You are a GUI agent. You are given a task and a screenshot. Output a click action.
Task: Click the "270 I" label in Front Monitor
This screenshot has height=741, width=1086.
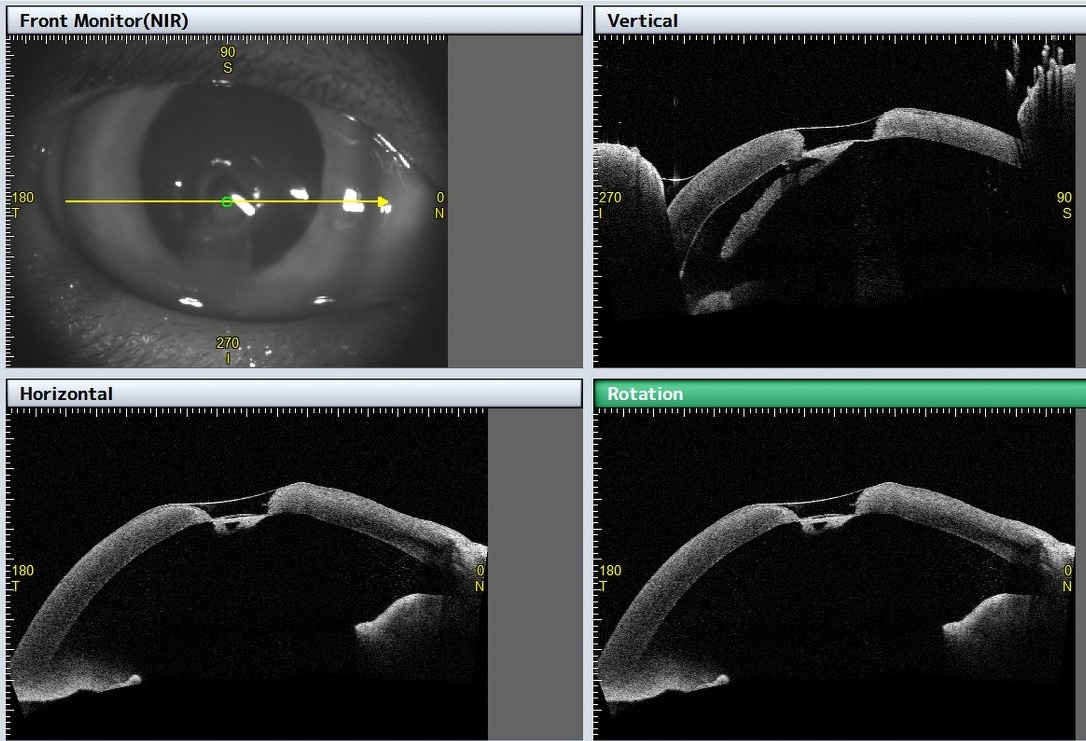click(x=228, y=350)
